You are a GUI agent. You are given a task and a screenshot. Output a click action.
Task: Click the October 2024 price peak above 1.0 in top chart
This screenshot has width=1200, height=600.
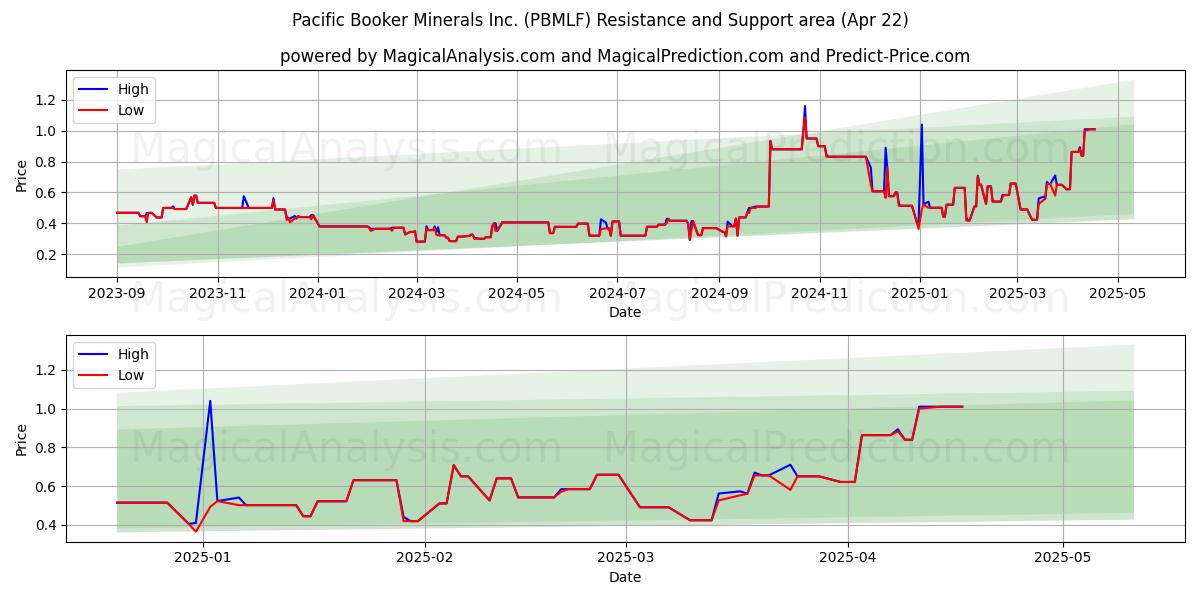pyautogui.click(x=805, y=106)
